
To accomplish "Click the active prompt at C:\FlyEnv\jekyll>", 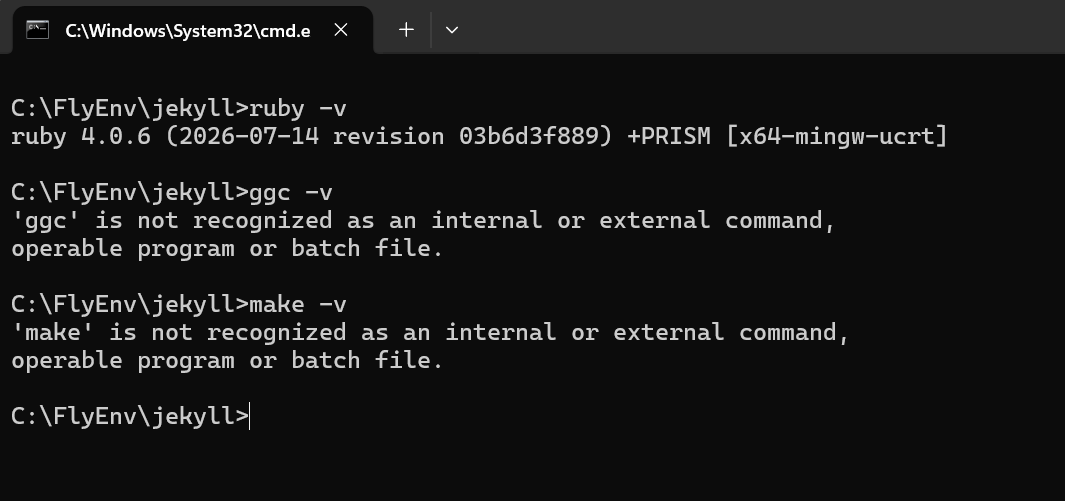I will (130, 416).
